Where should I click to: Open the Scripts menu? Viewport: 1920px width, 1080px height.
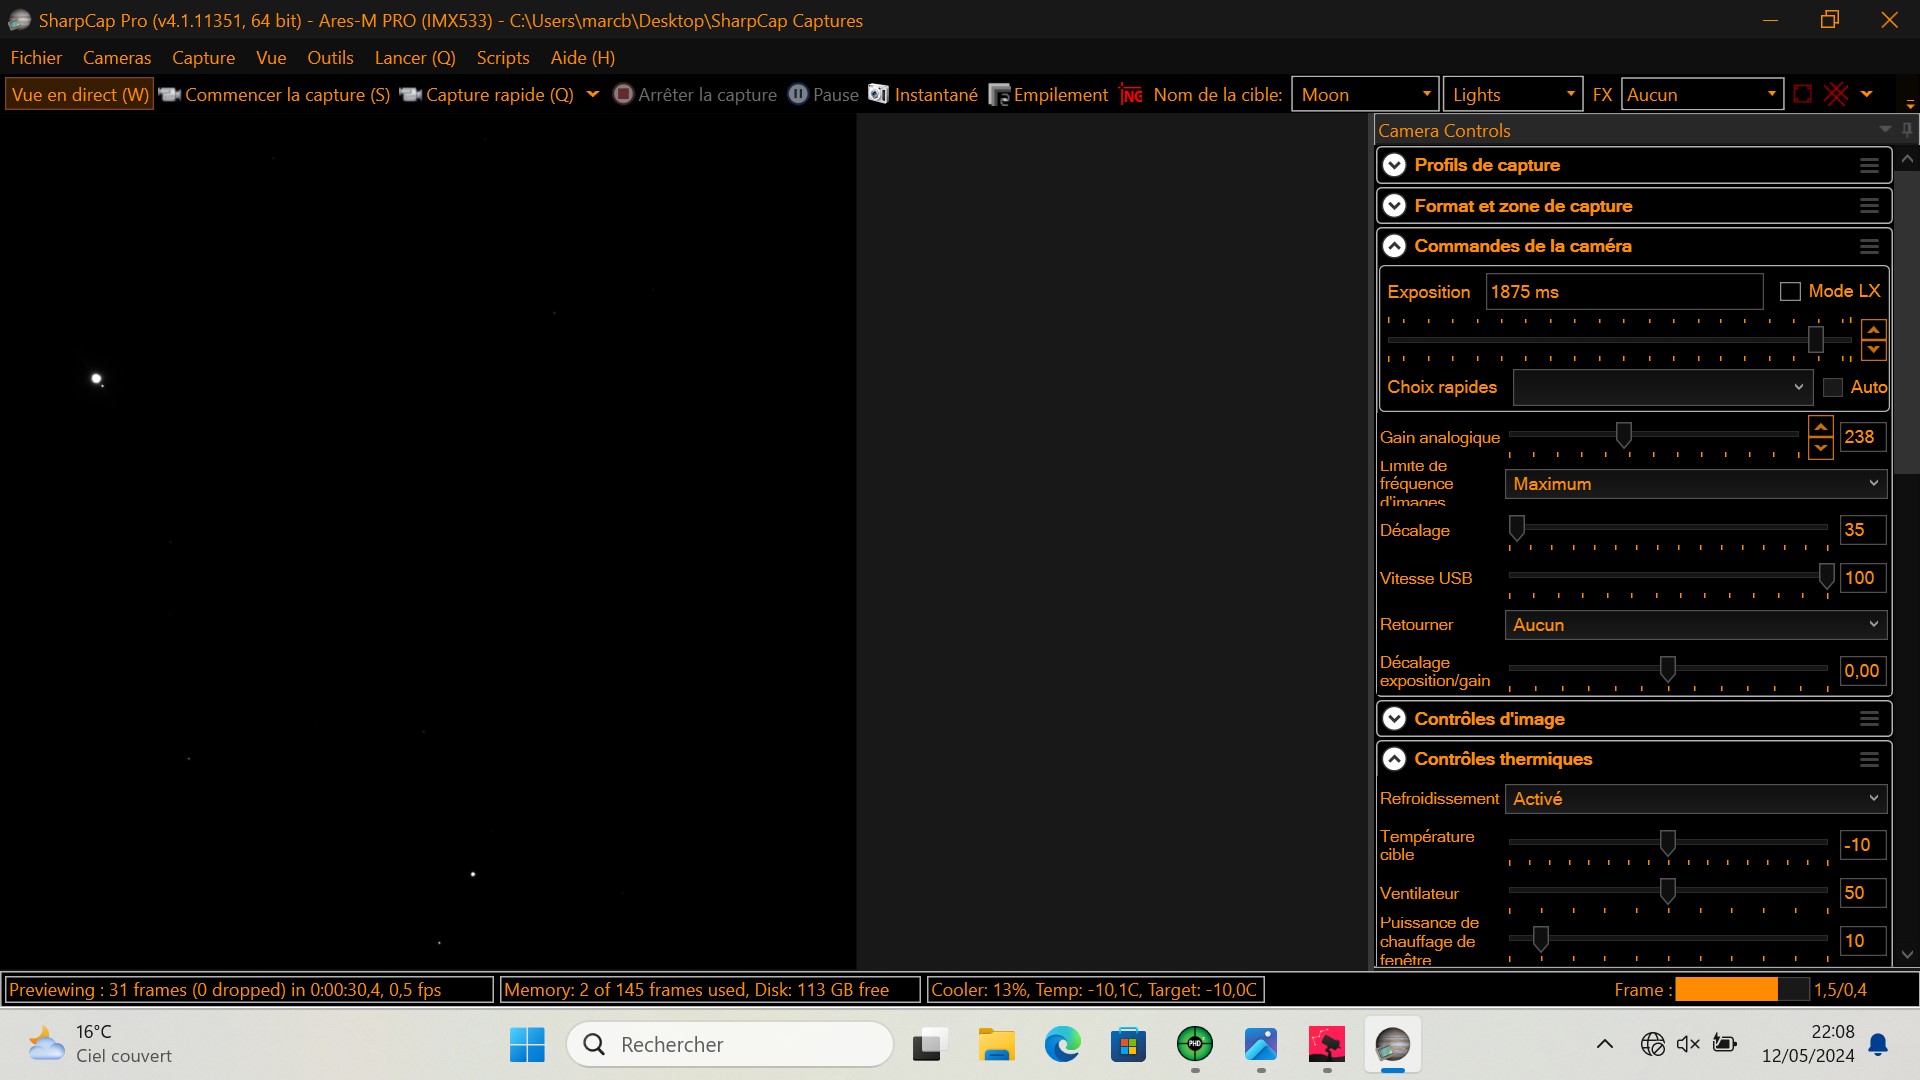[502, 58]
